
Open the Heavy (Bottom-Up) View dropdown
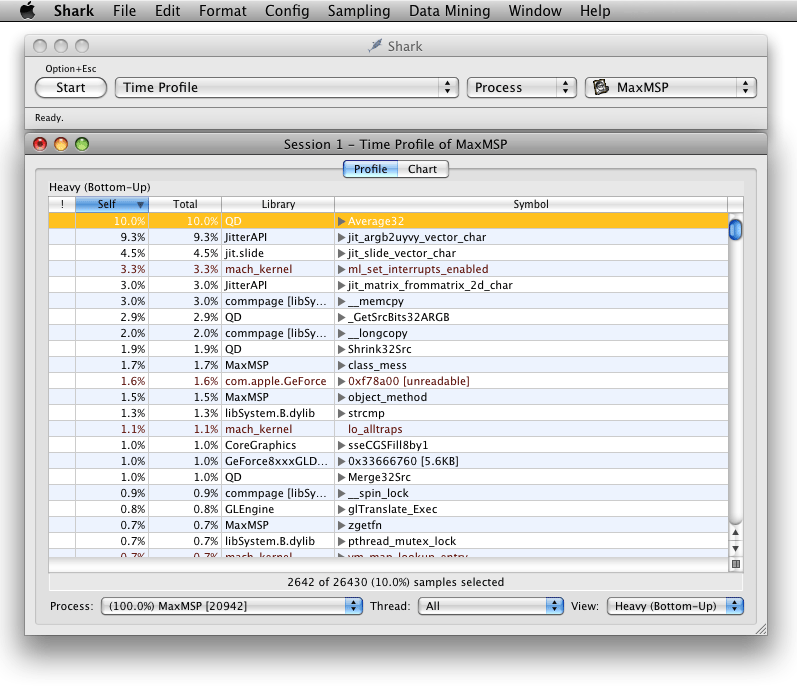point(677,606)
